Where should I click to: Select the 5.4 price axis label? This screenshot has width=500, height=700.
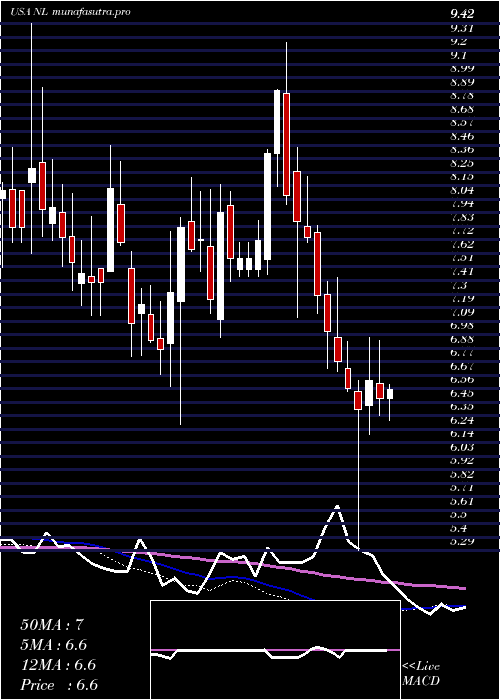tap(459, 528)
